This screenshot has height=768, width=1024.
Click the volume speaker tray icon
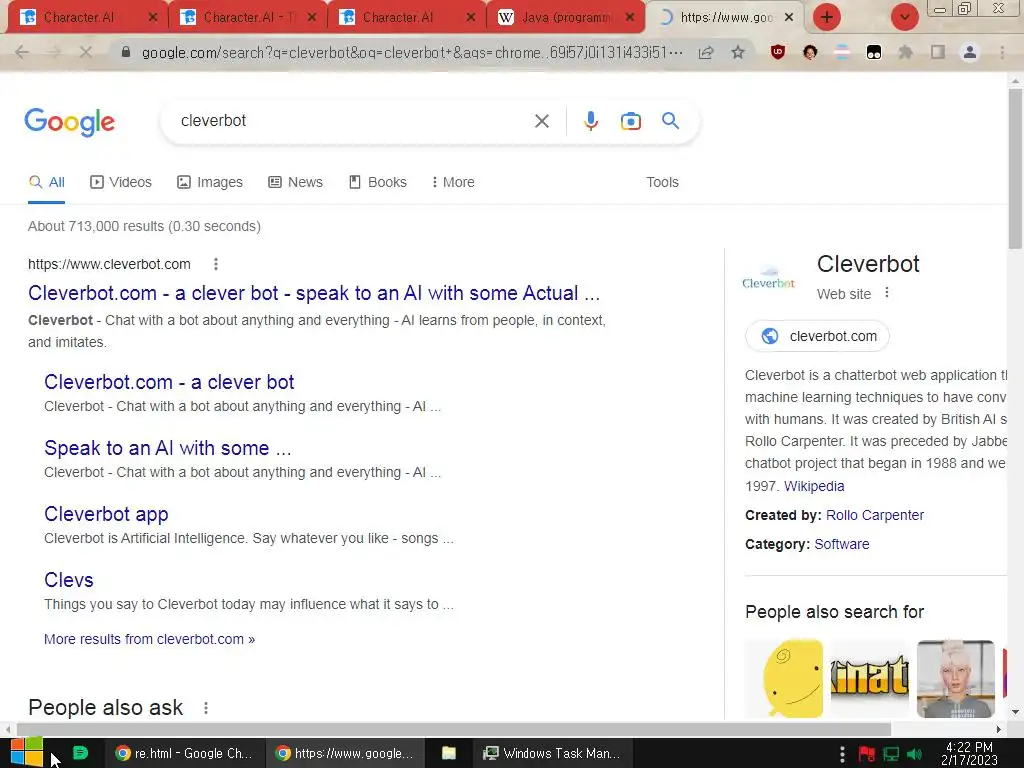914,754
